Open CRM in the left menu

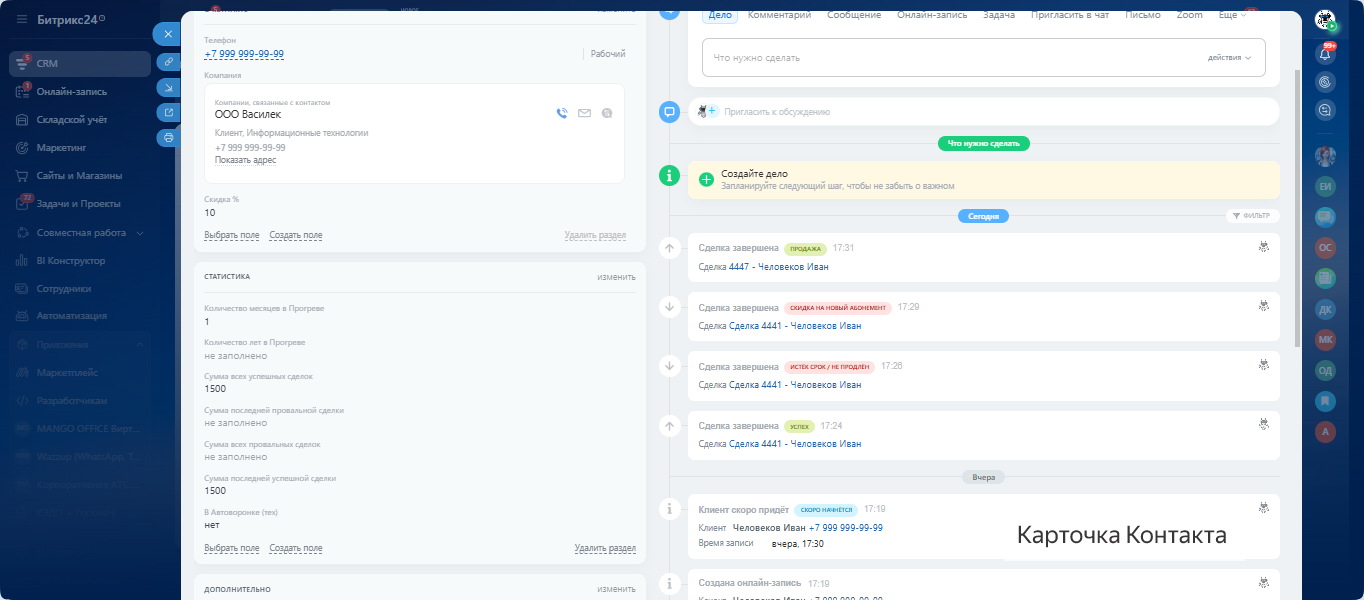(47, 63)
